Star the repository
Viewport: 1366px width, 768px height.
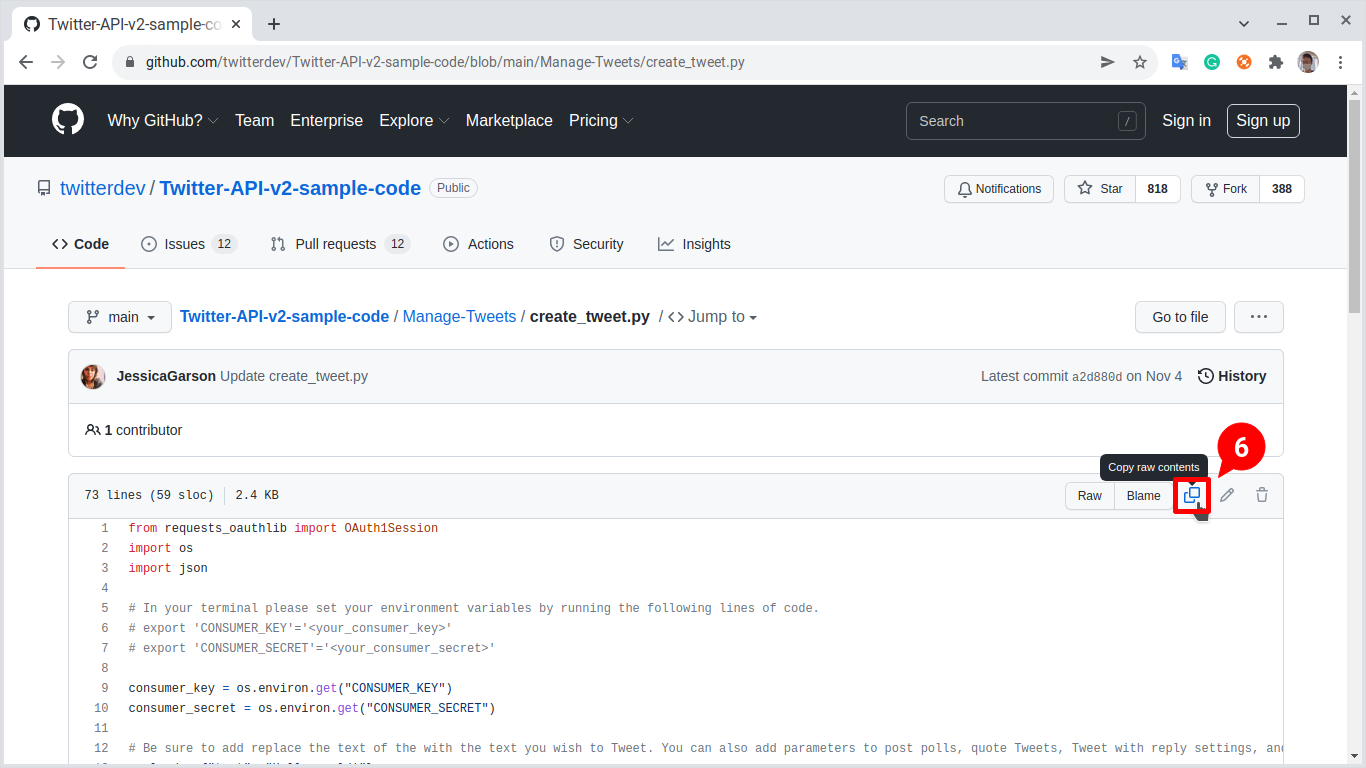pyautogui.click(x=1098, y=188)
